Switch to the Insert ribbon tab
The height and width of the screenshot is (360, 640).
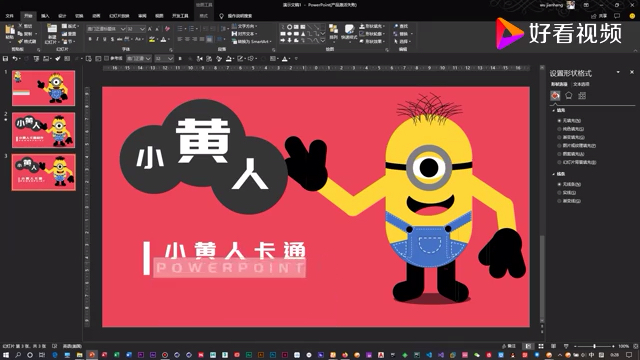pos(45,16)
